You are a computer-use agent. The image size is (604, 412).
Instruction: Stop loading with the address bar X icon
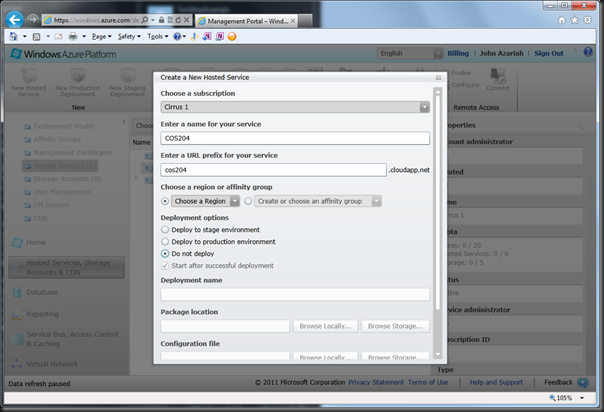(186, 20)
